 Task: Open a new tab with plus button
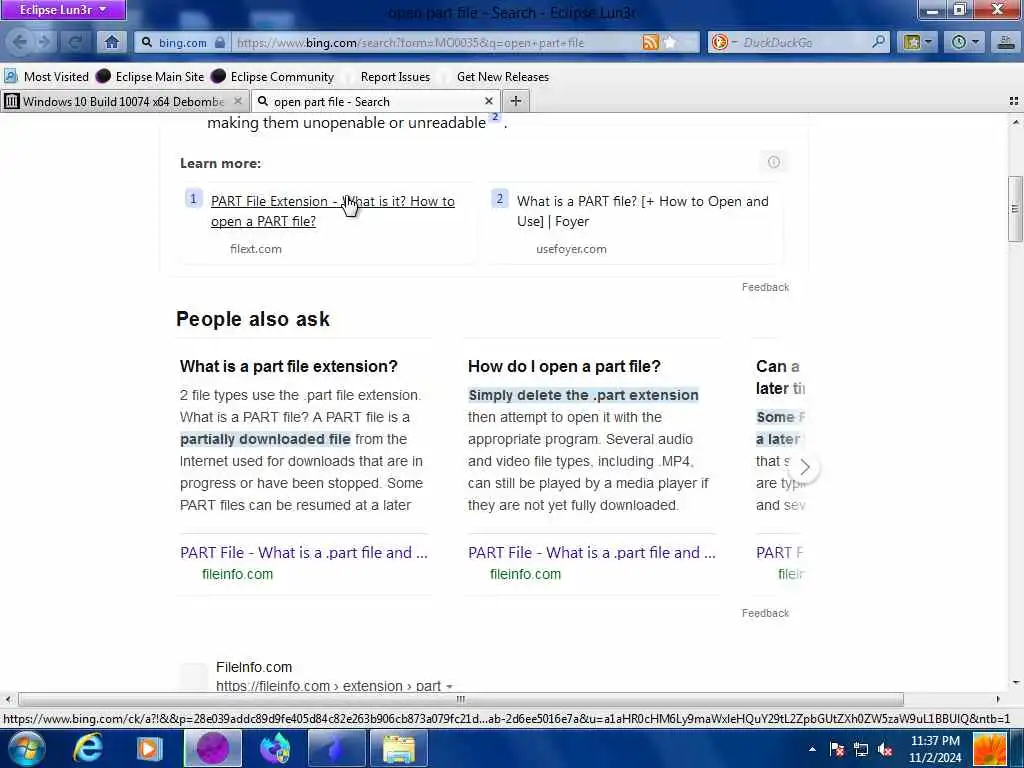tap(516, 101)
